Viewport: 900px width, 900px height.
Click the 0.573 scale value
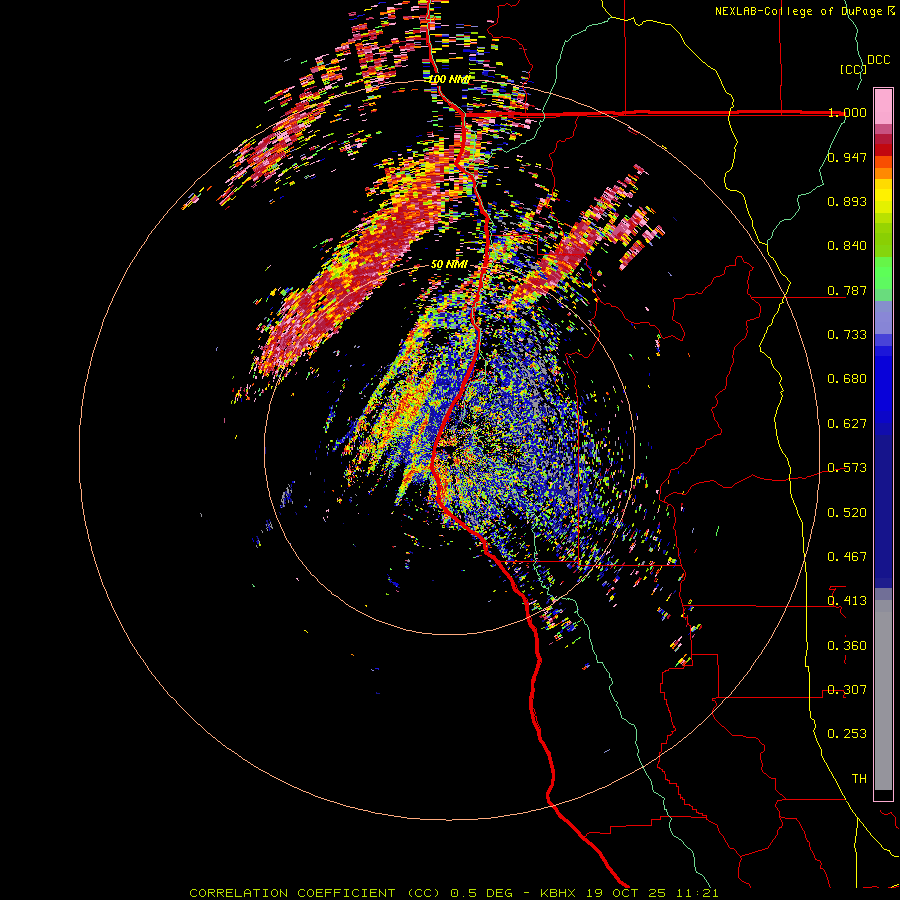tap(847, 467)
